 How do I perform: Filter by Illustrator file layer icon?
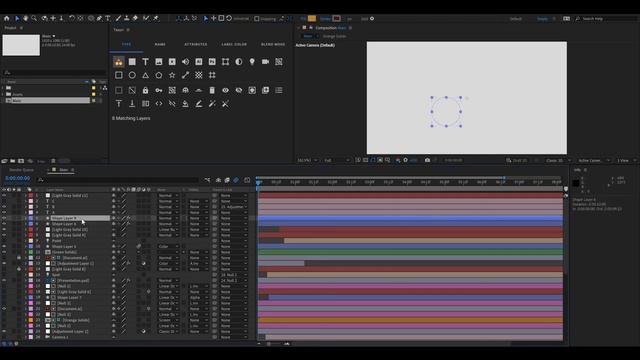tap(199, 62)
